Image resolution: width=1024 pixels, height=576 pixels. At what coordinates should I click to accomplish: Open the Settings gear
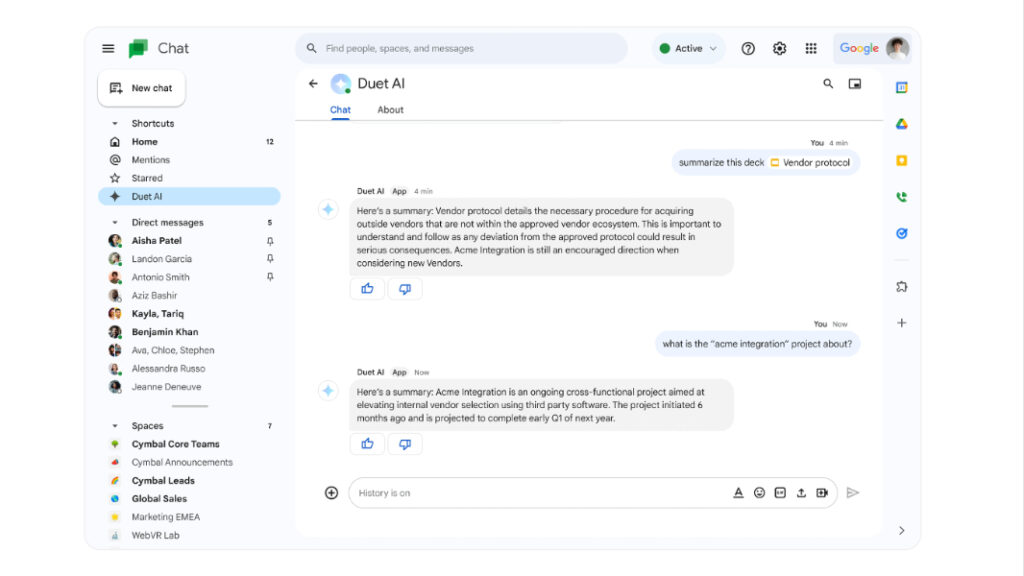(x=779, y=48)
